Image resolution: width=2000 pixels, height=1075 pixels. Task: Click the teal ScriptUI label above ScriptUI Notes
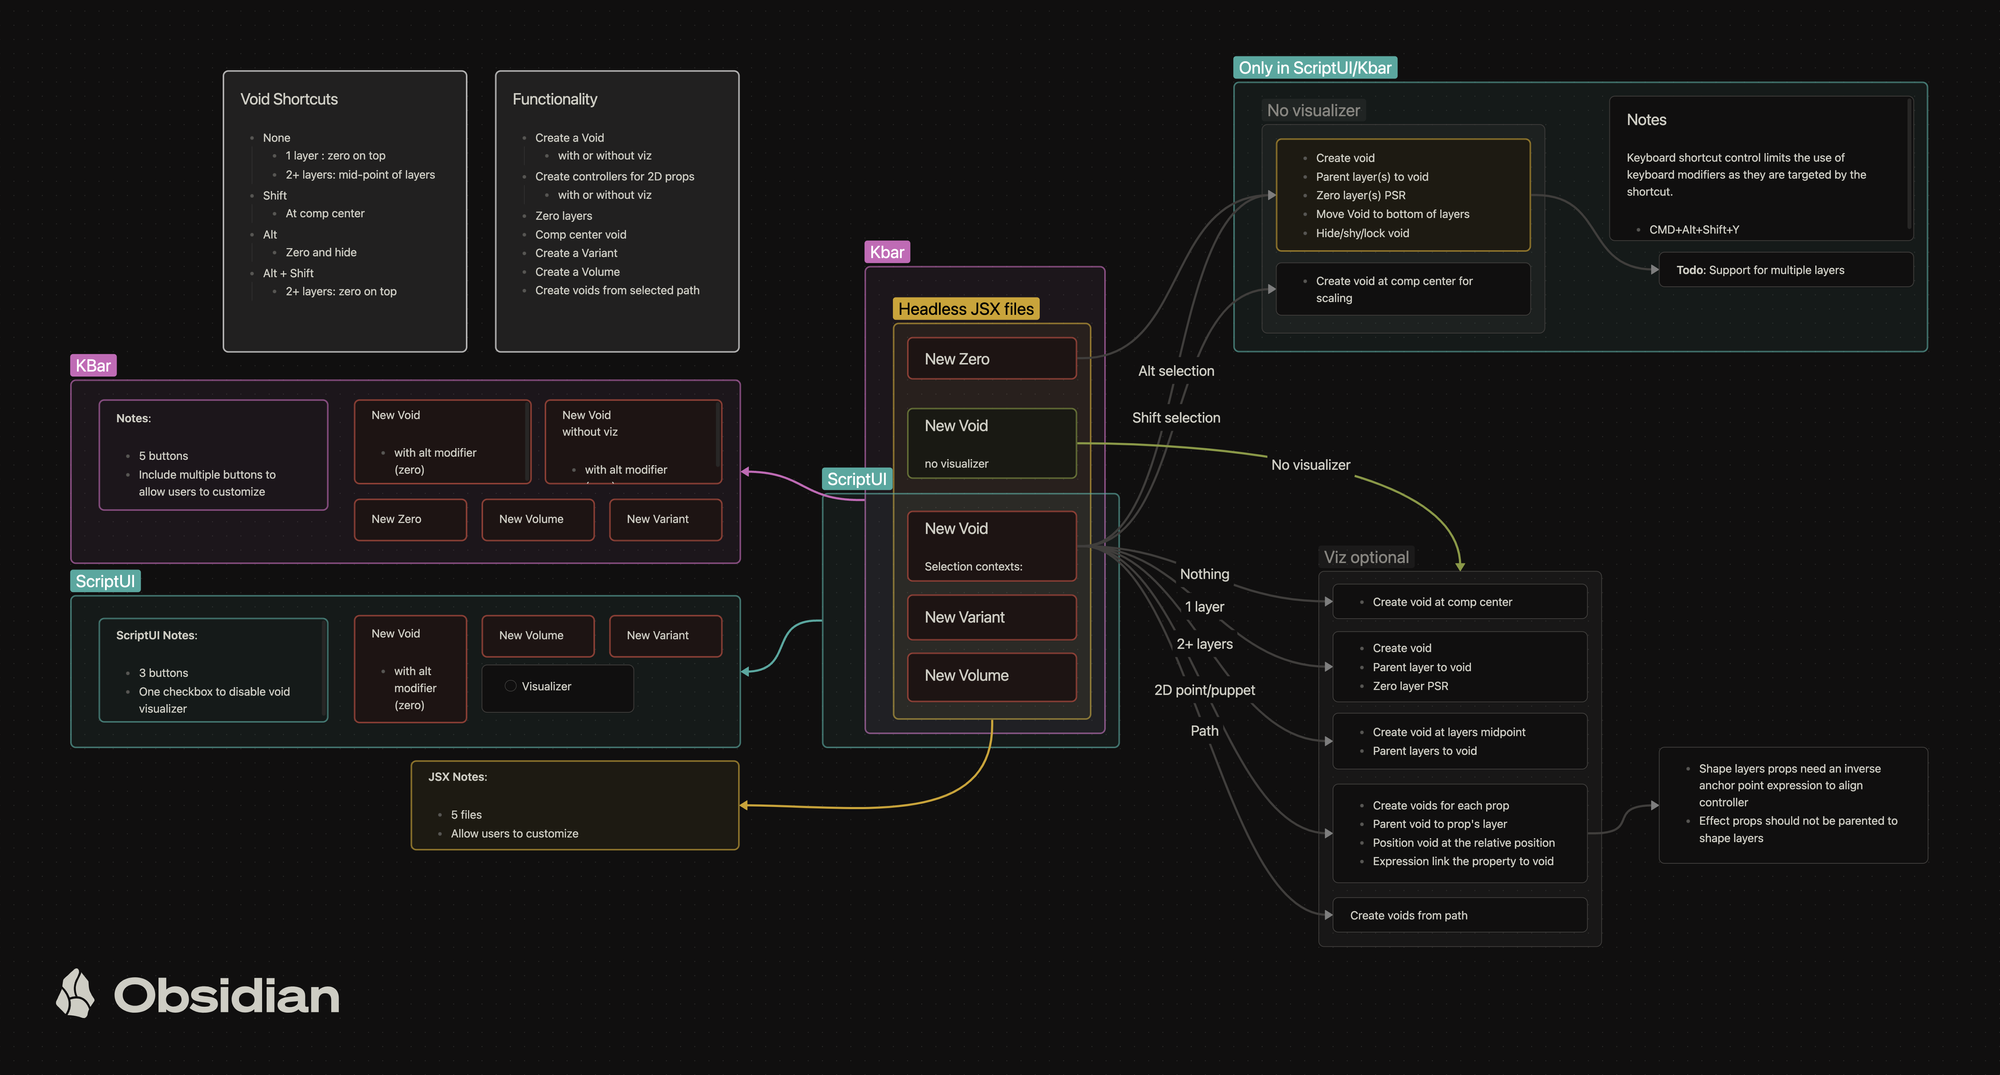[x=105, y=581]
